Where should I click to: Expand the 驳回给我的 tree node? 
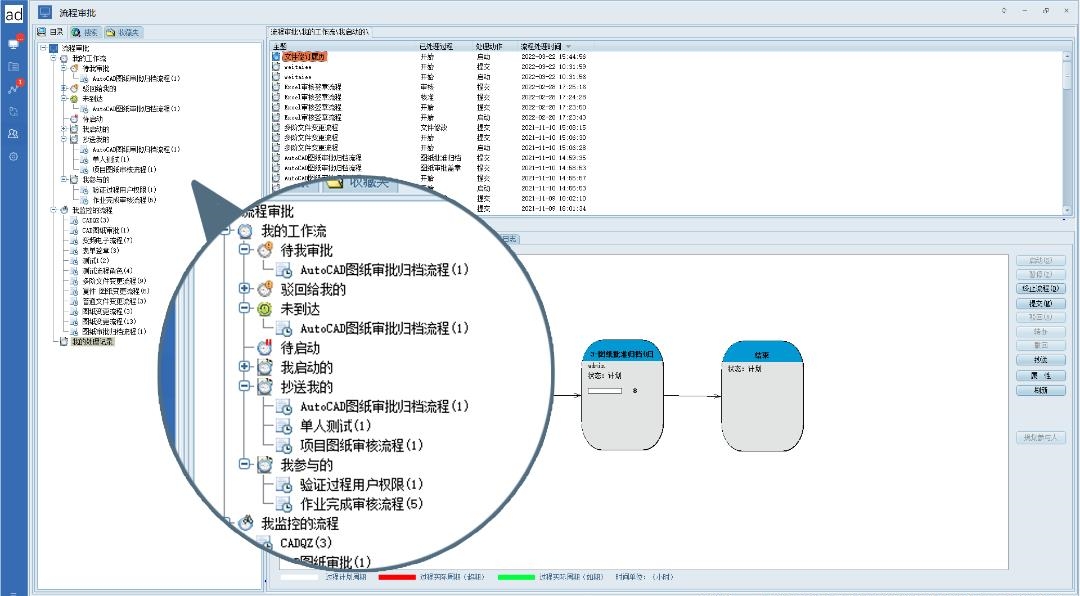coord(63,88)
